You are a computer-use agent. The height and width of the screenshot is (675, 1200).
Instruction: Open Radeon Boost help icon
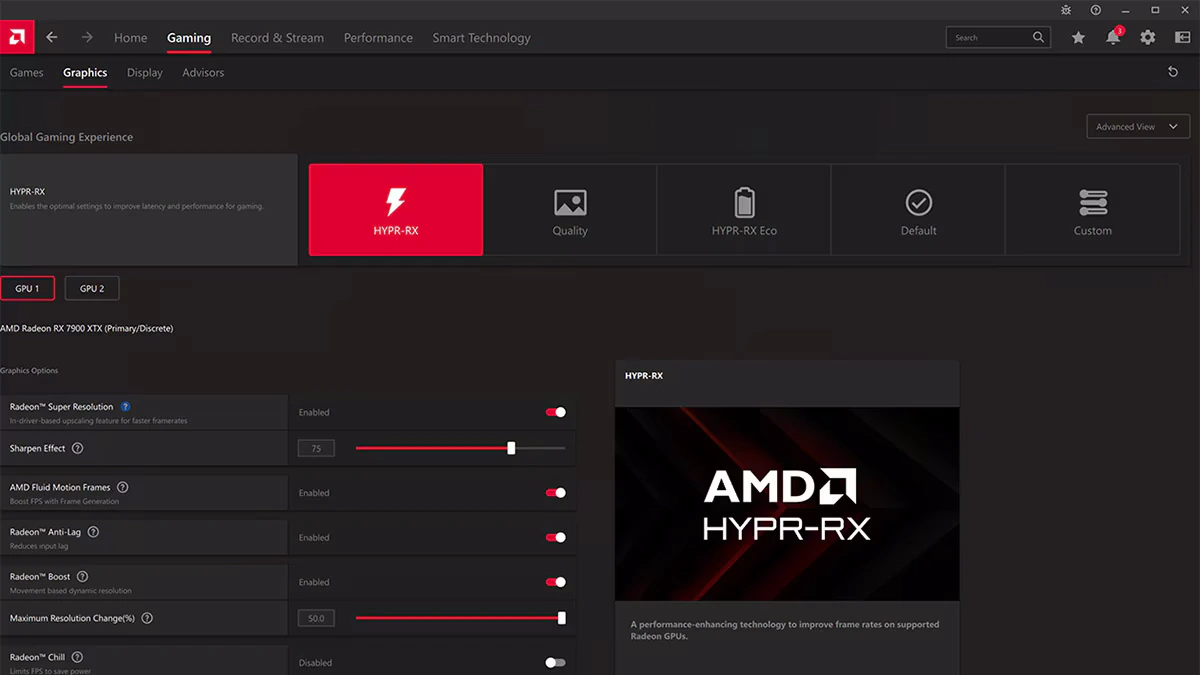click(82, 577)
